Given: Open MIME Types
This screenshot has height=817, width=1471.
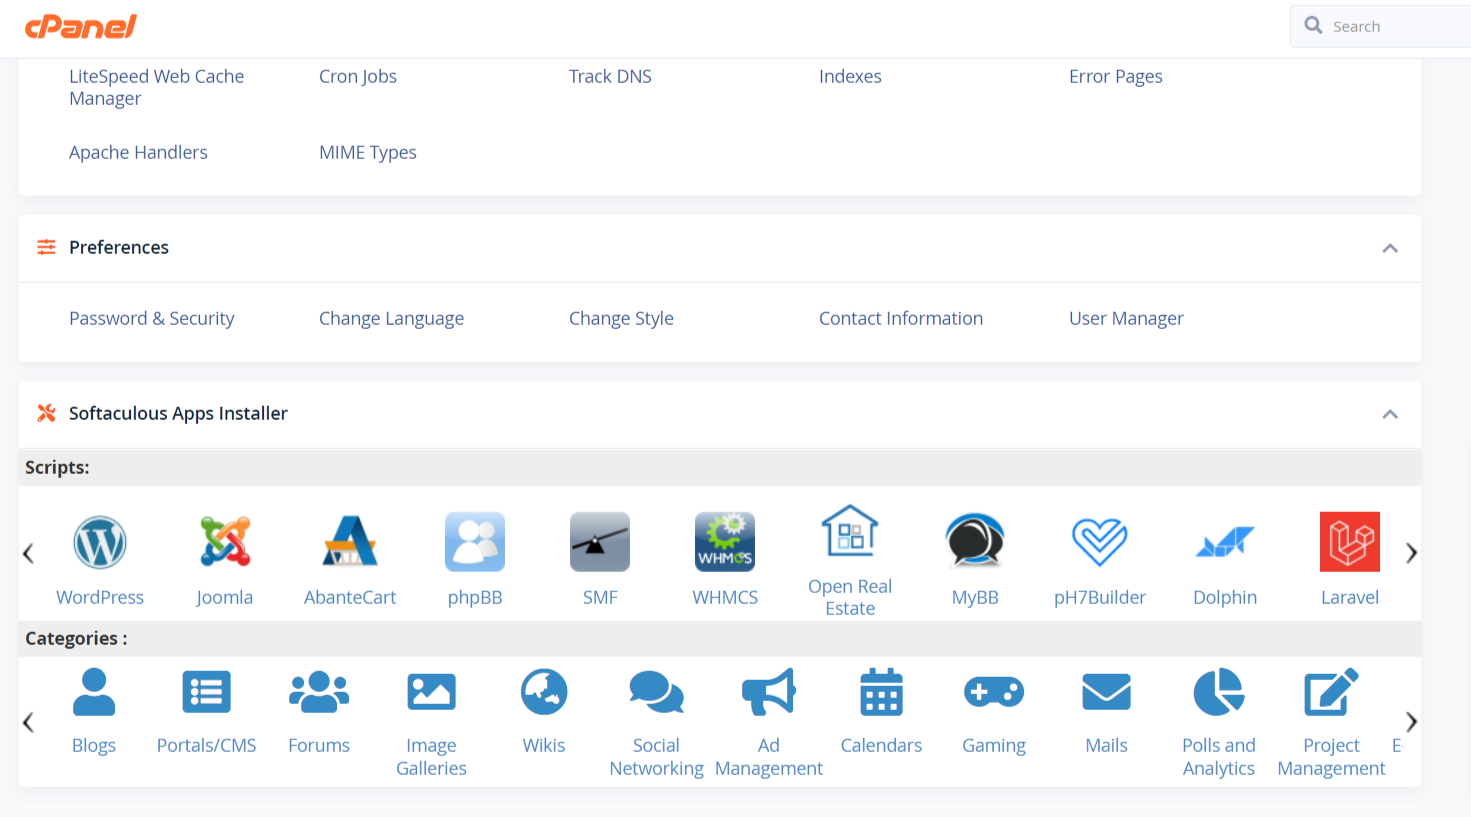Looking at the screenshot, I should 368,152.
